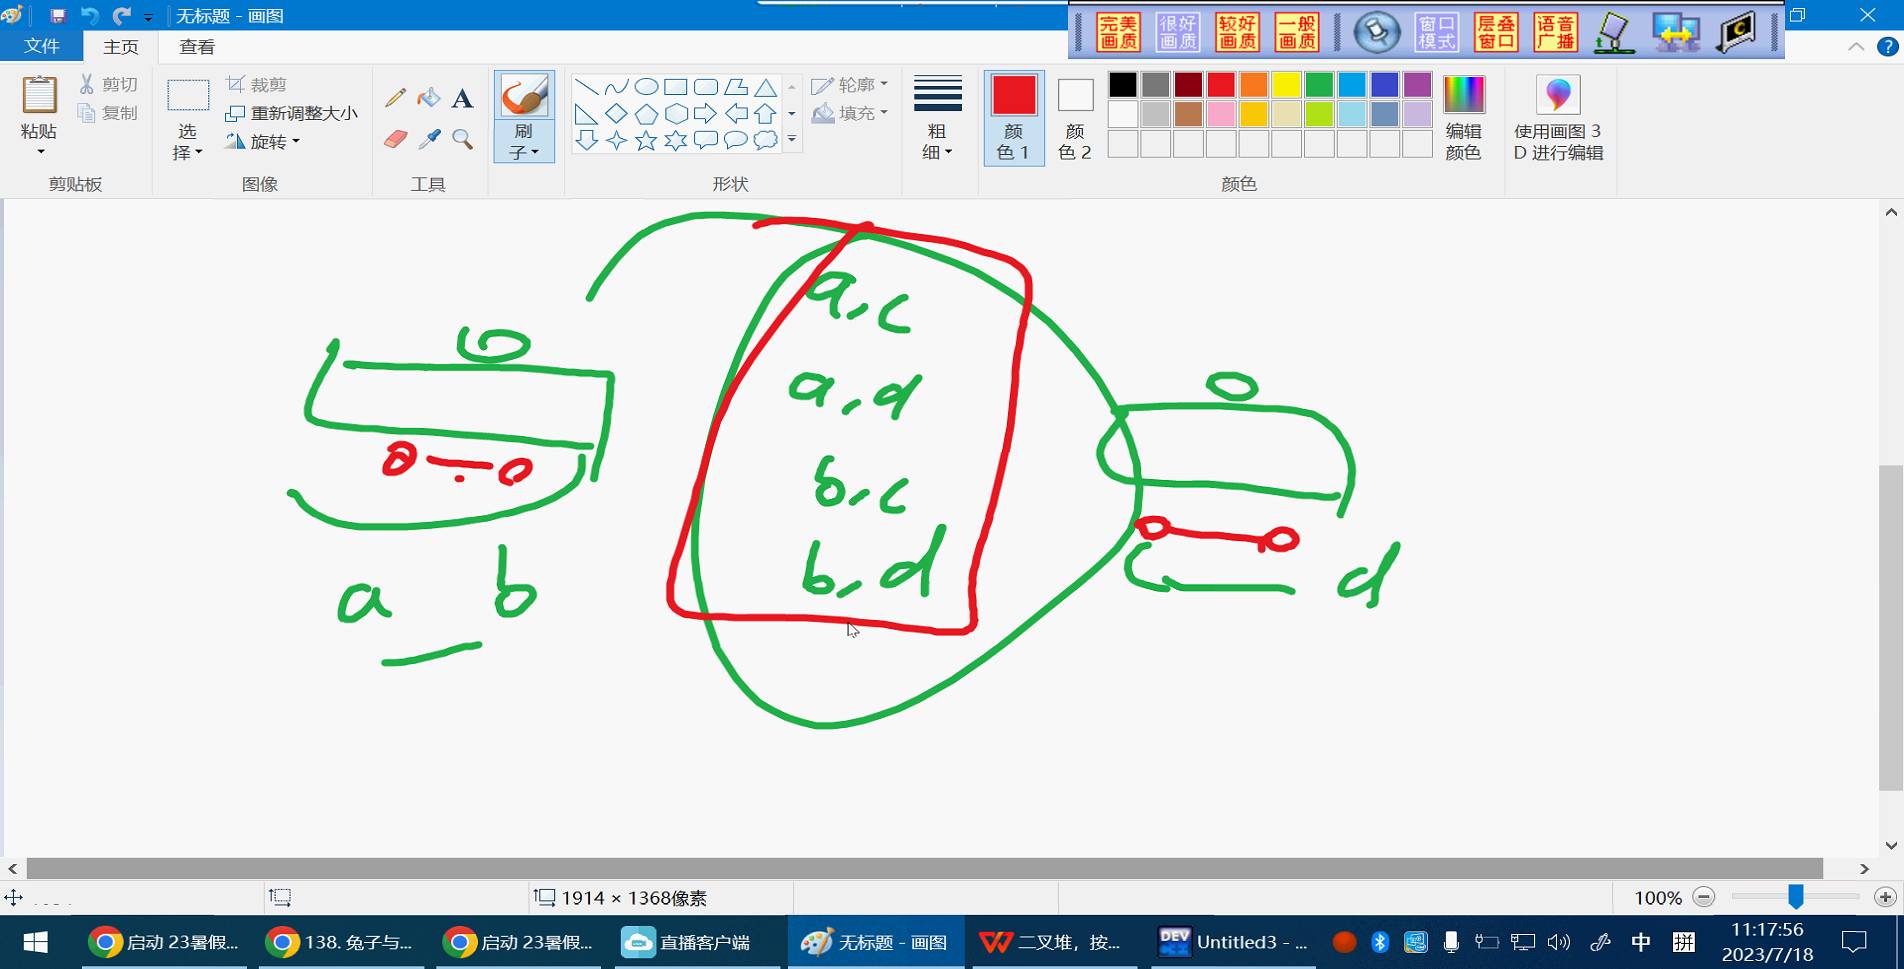Choose the five-point star shape
This screenshot has height=969, width=1904.
[x=647, y=140]
